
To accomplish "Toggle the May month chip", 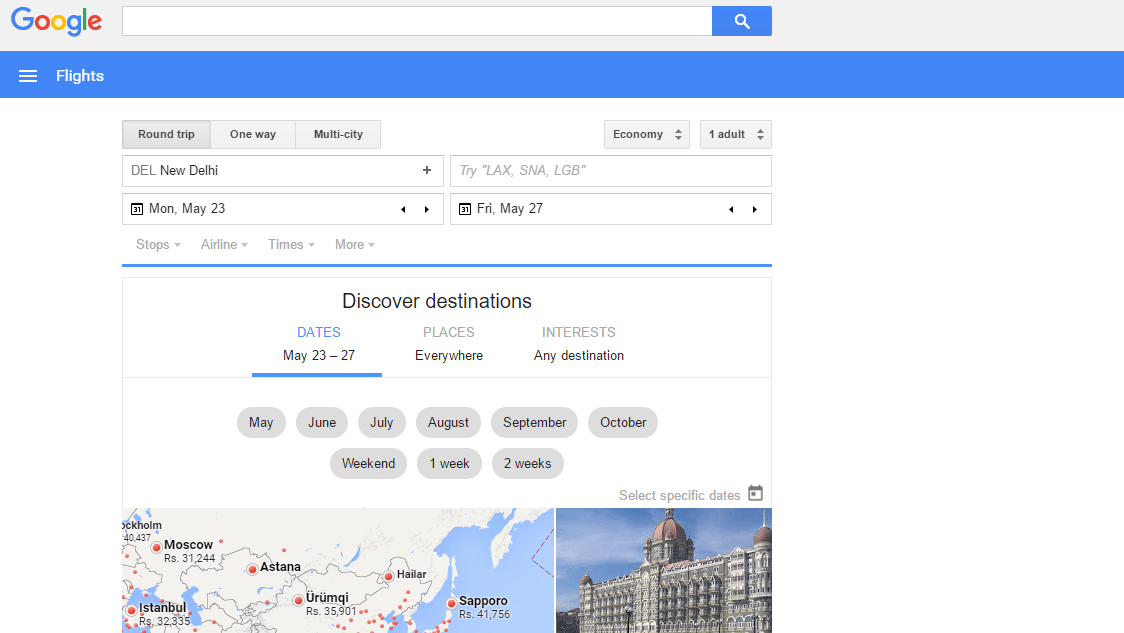I will pyautogui.click(x=261, y=422).
